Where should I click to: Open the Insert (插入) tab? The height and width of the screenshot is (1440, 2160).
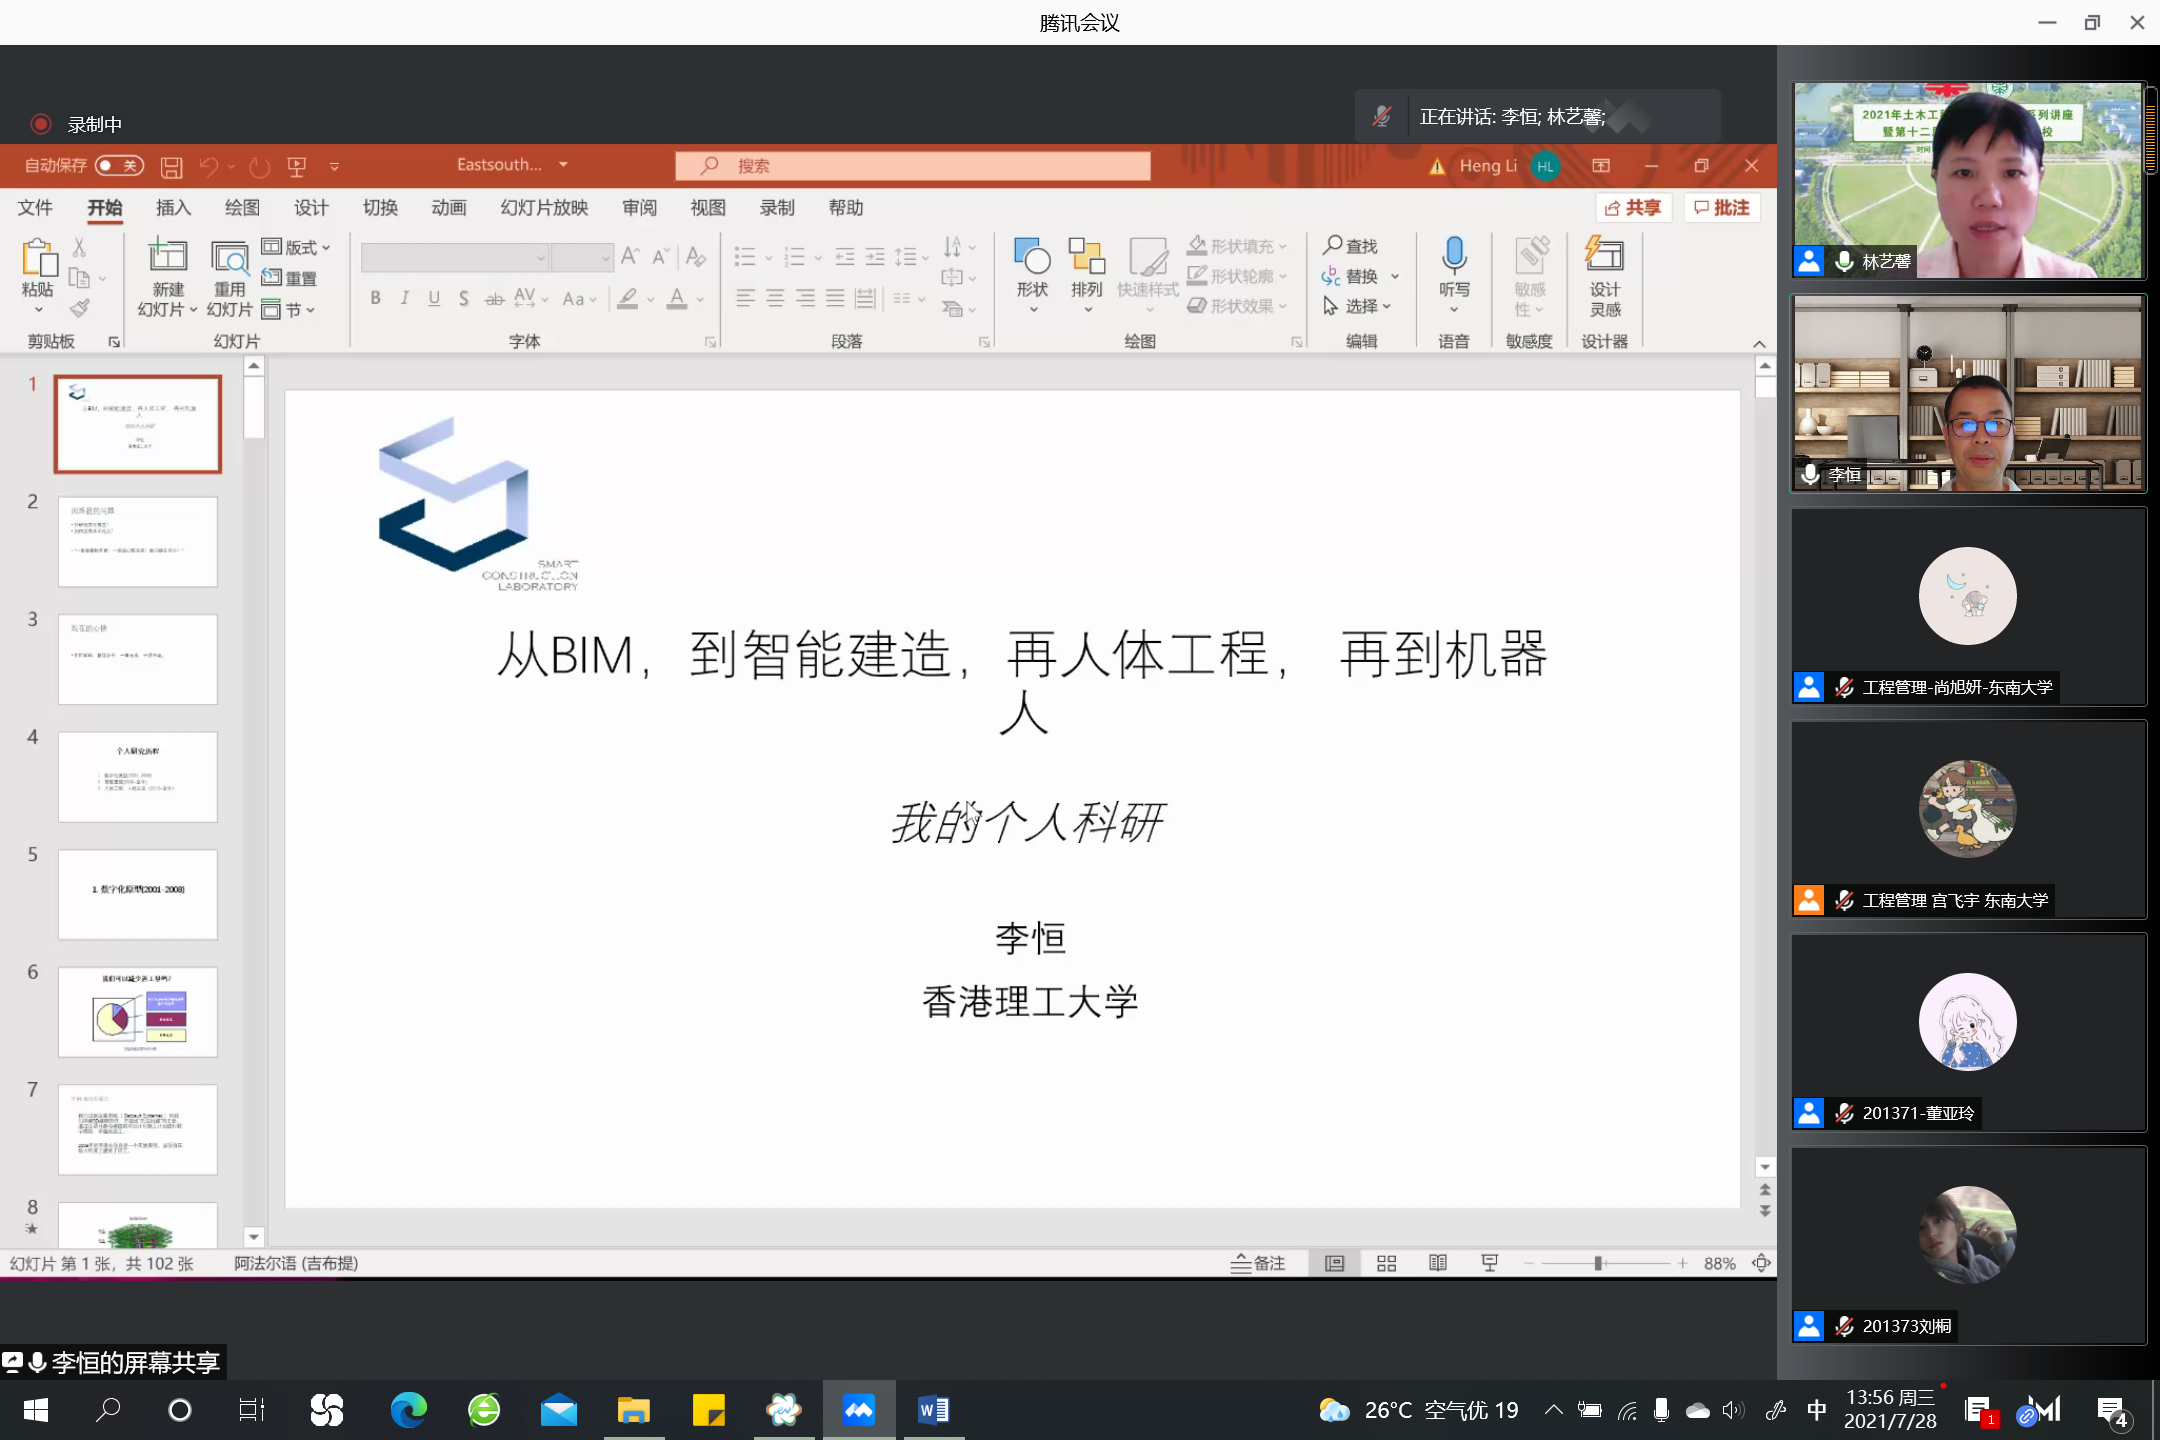(x=172, y=207)
